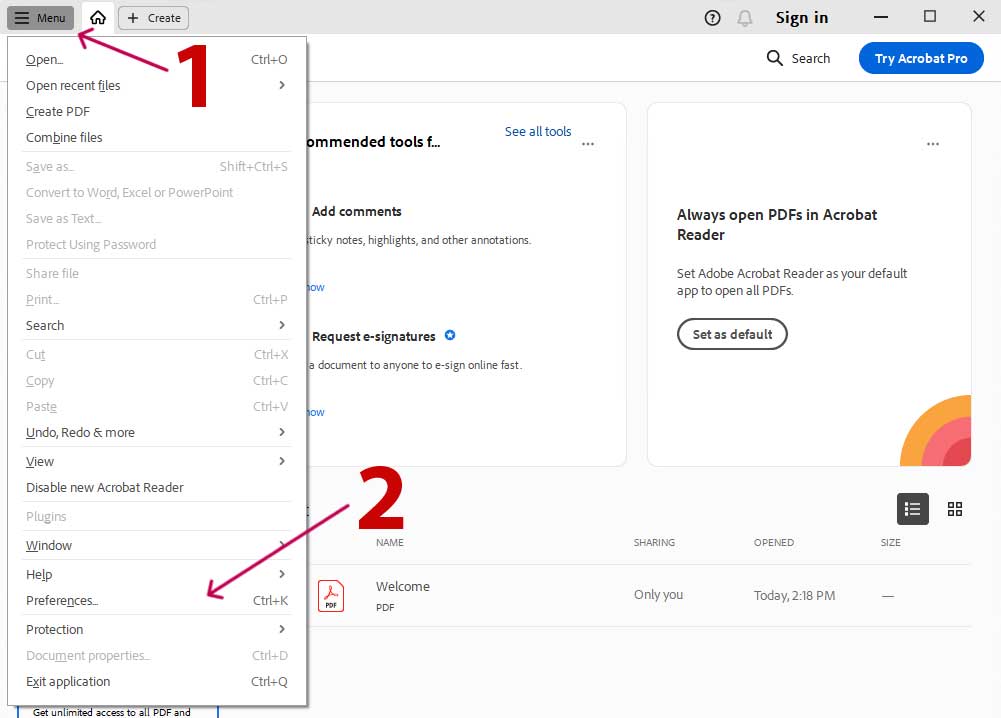The image size is (1001, 718).
Task: Expand Open recent files submenu
Action: click(156, 86)
